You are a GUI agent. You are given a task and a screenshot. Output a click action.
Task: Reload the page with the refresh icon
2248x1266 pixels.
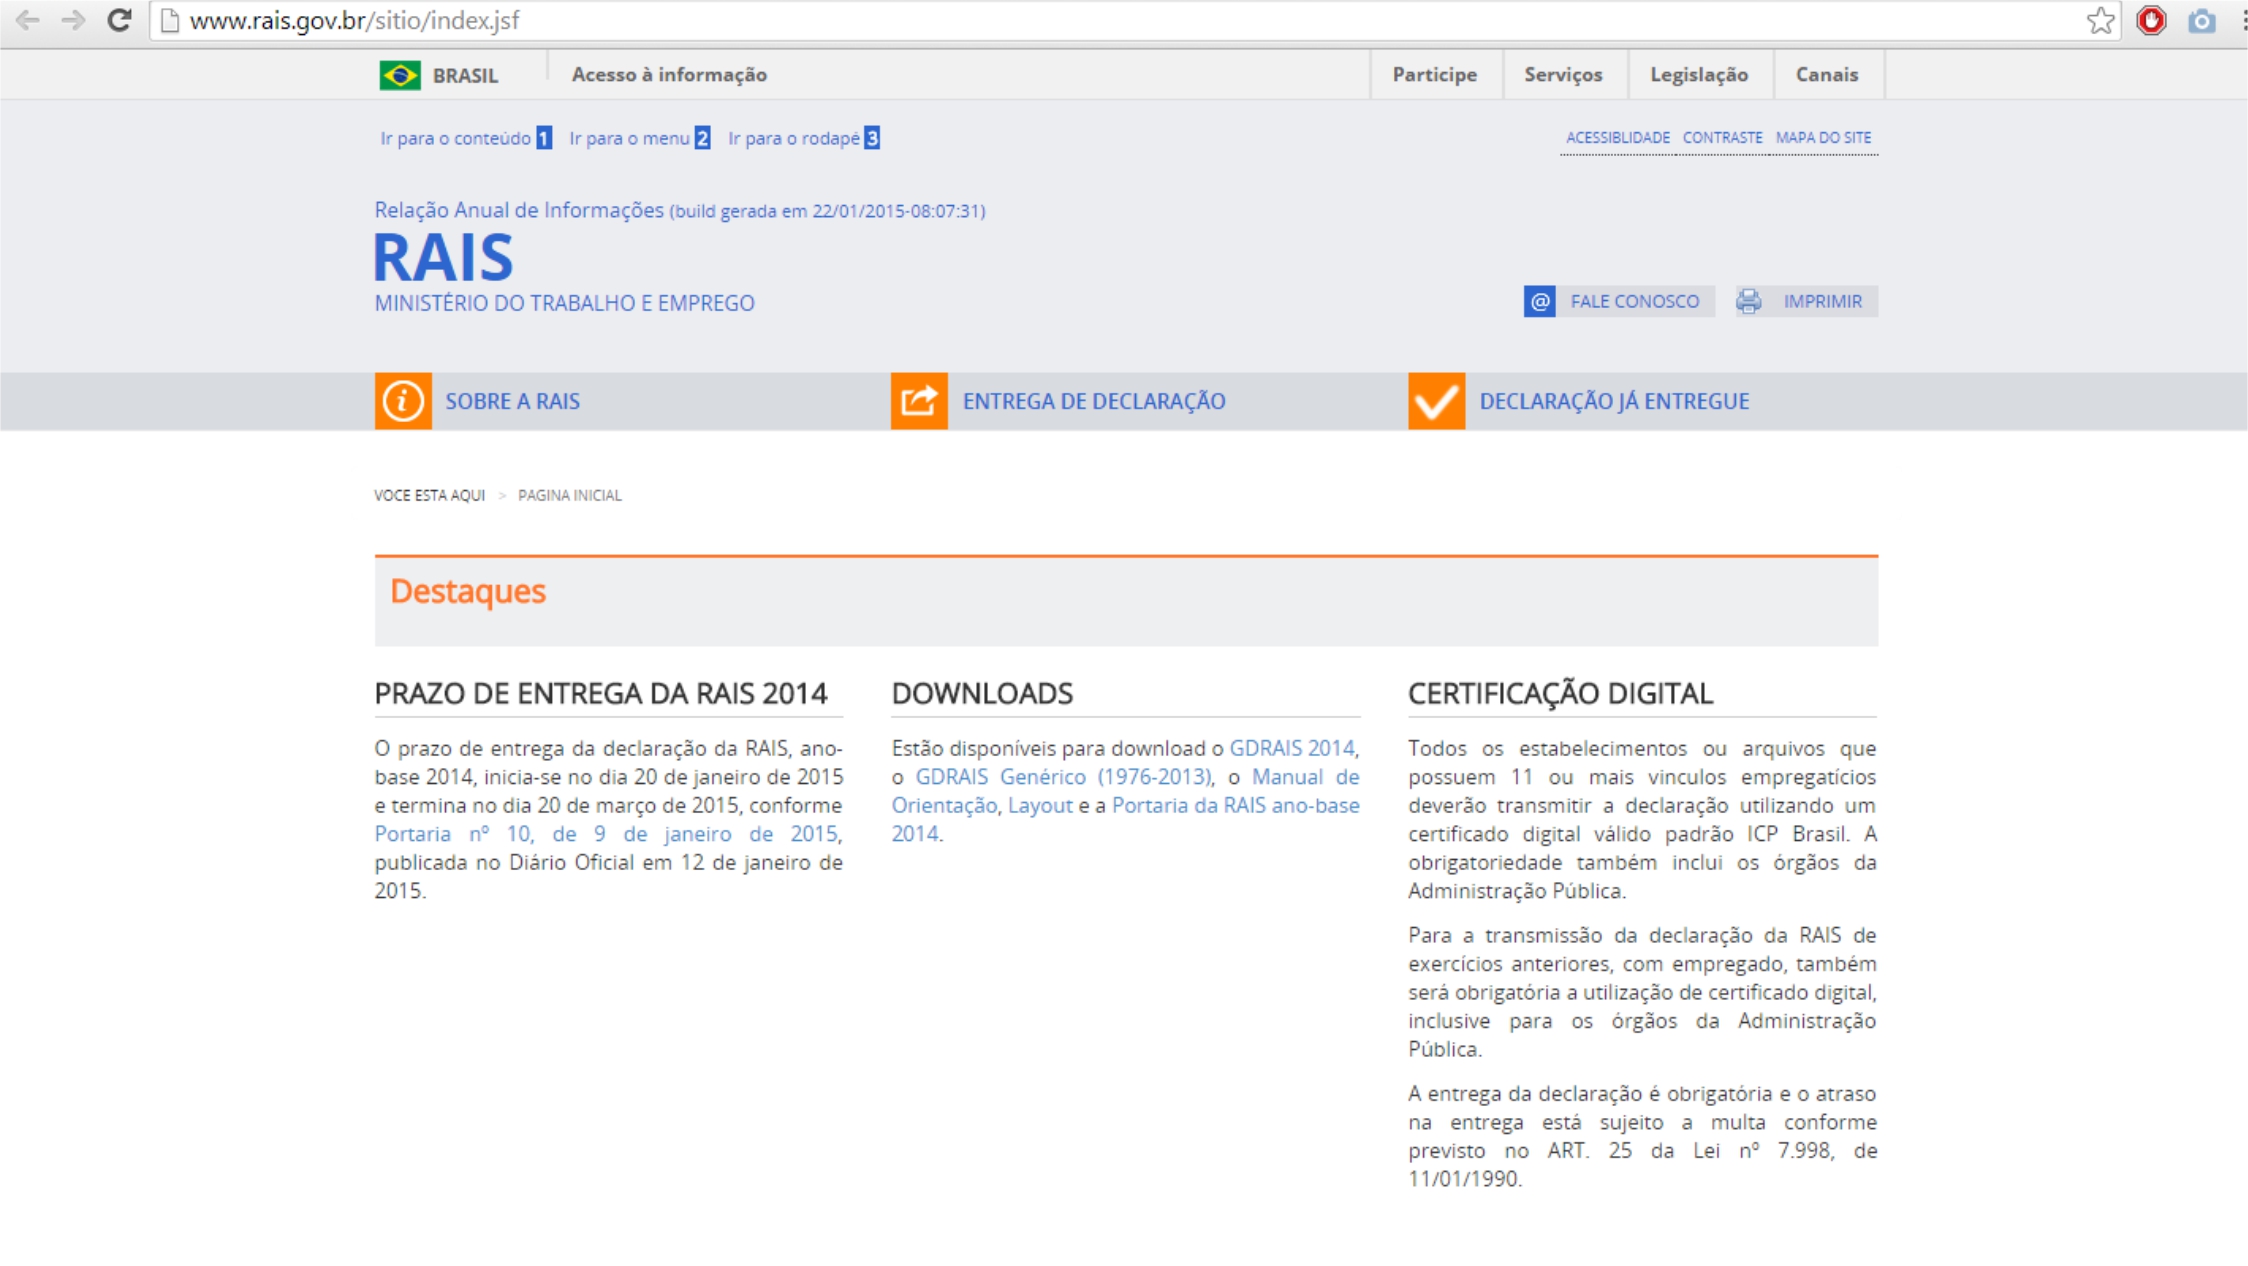[x=119, y=20]
